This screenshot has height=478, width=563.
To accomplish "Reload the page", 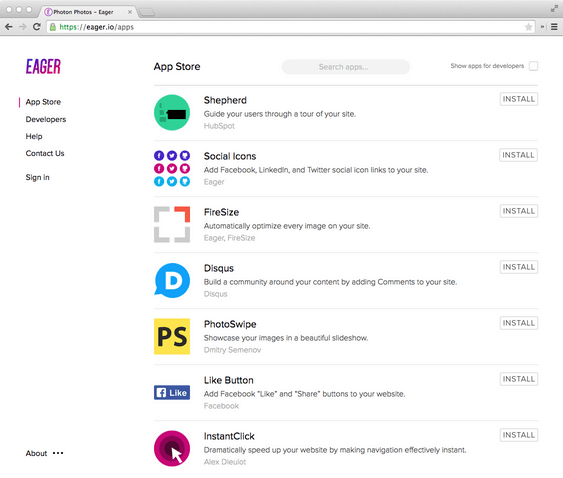I will 37,27.
